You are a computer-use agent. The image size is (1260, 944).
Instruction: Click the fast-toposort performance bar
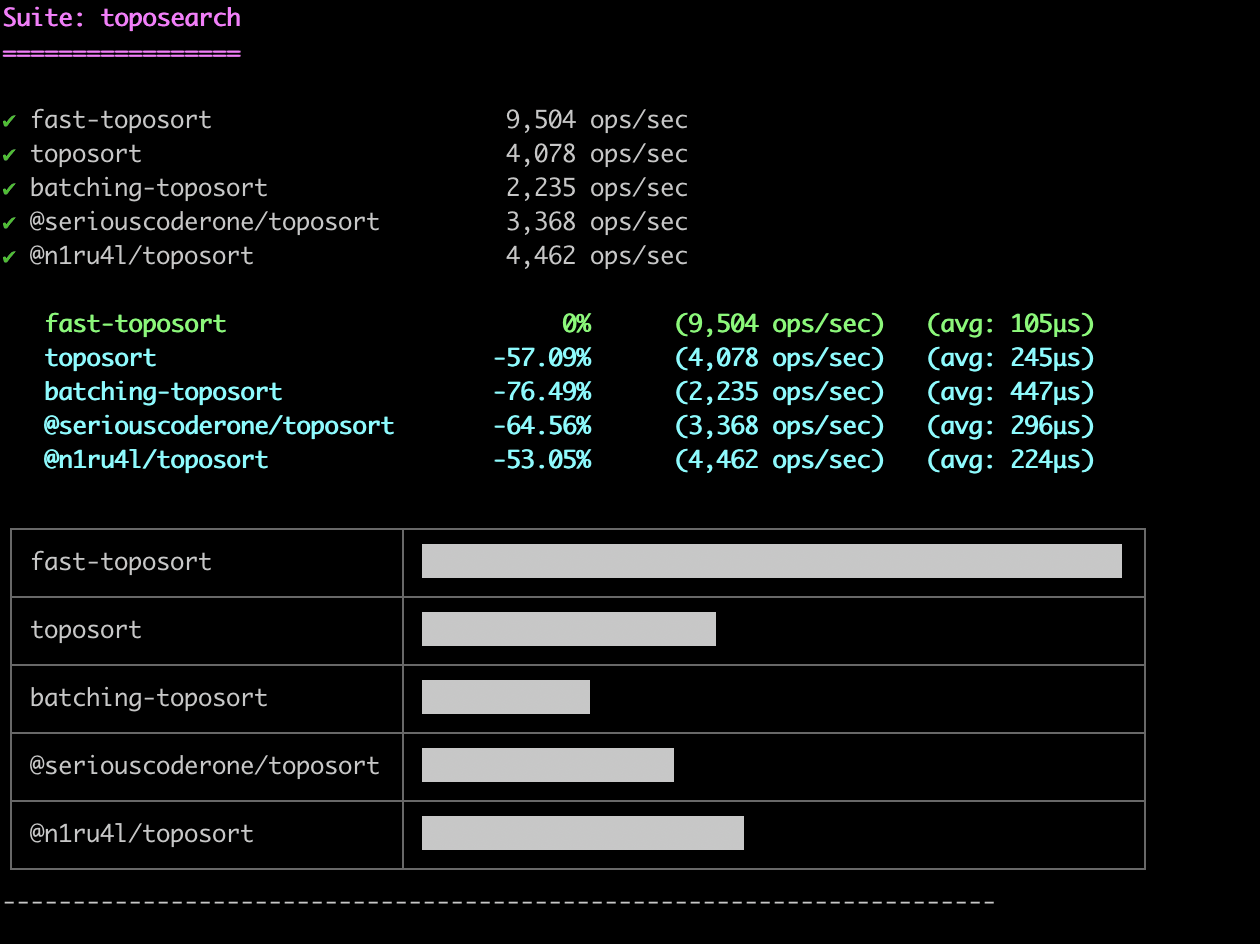tap(772, 561)
